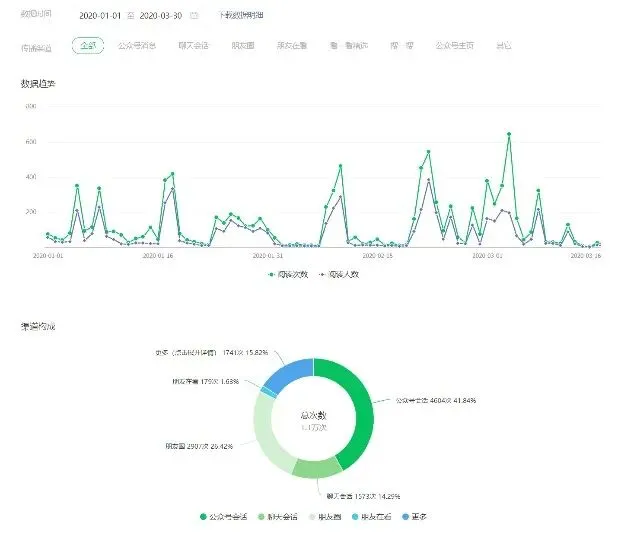Select the medium green 聊天会话 donut segment

pos(317,467)
